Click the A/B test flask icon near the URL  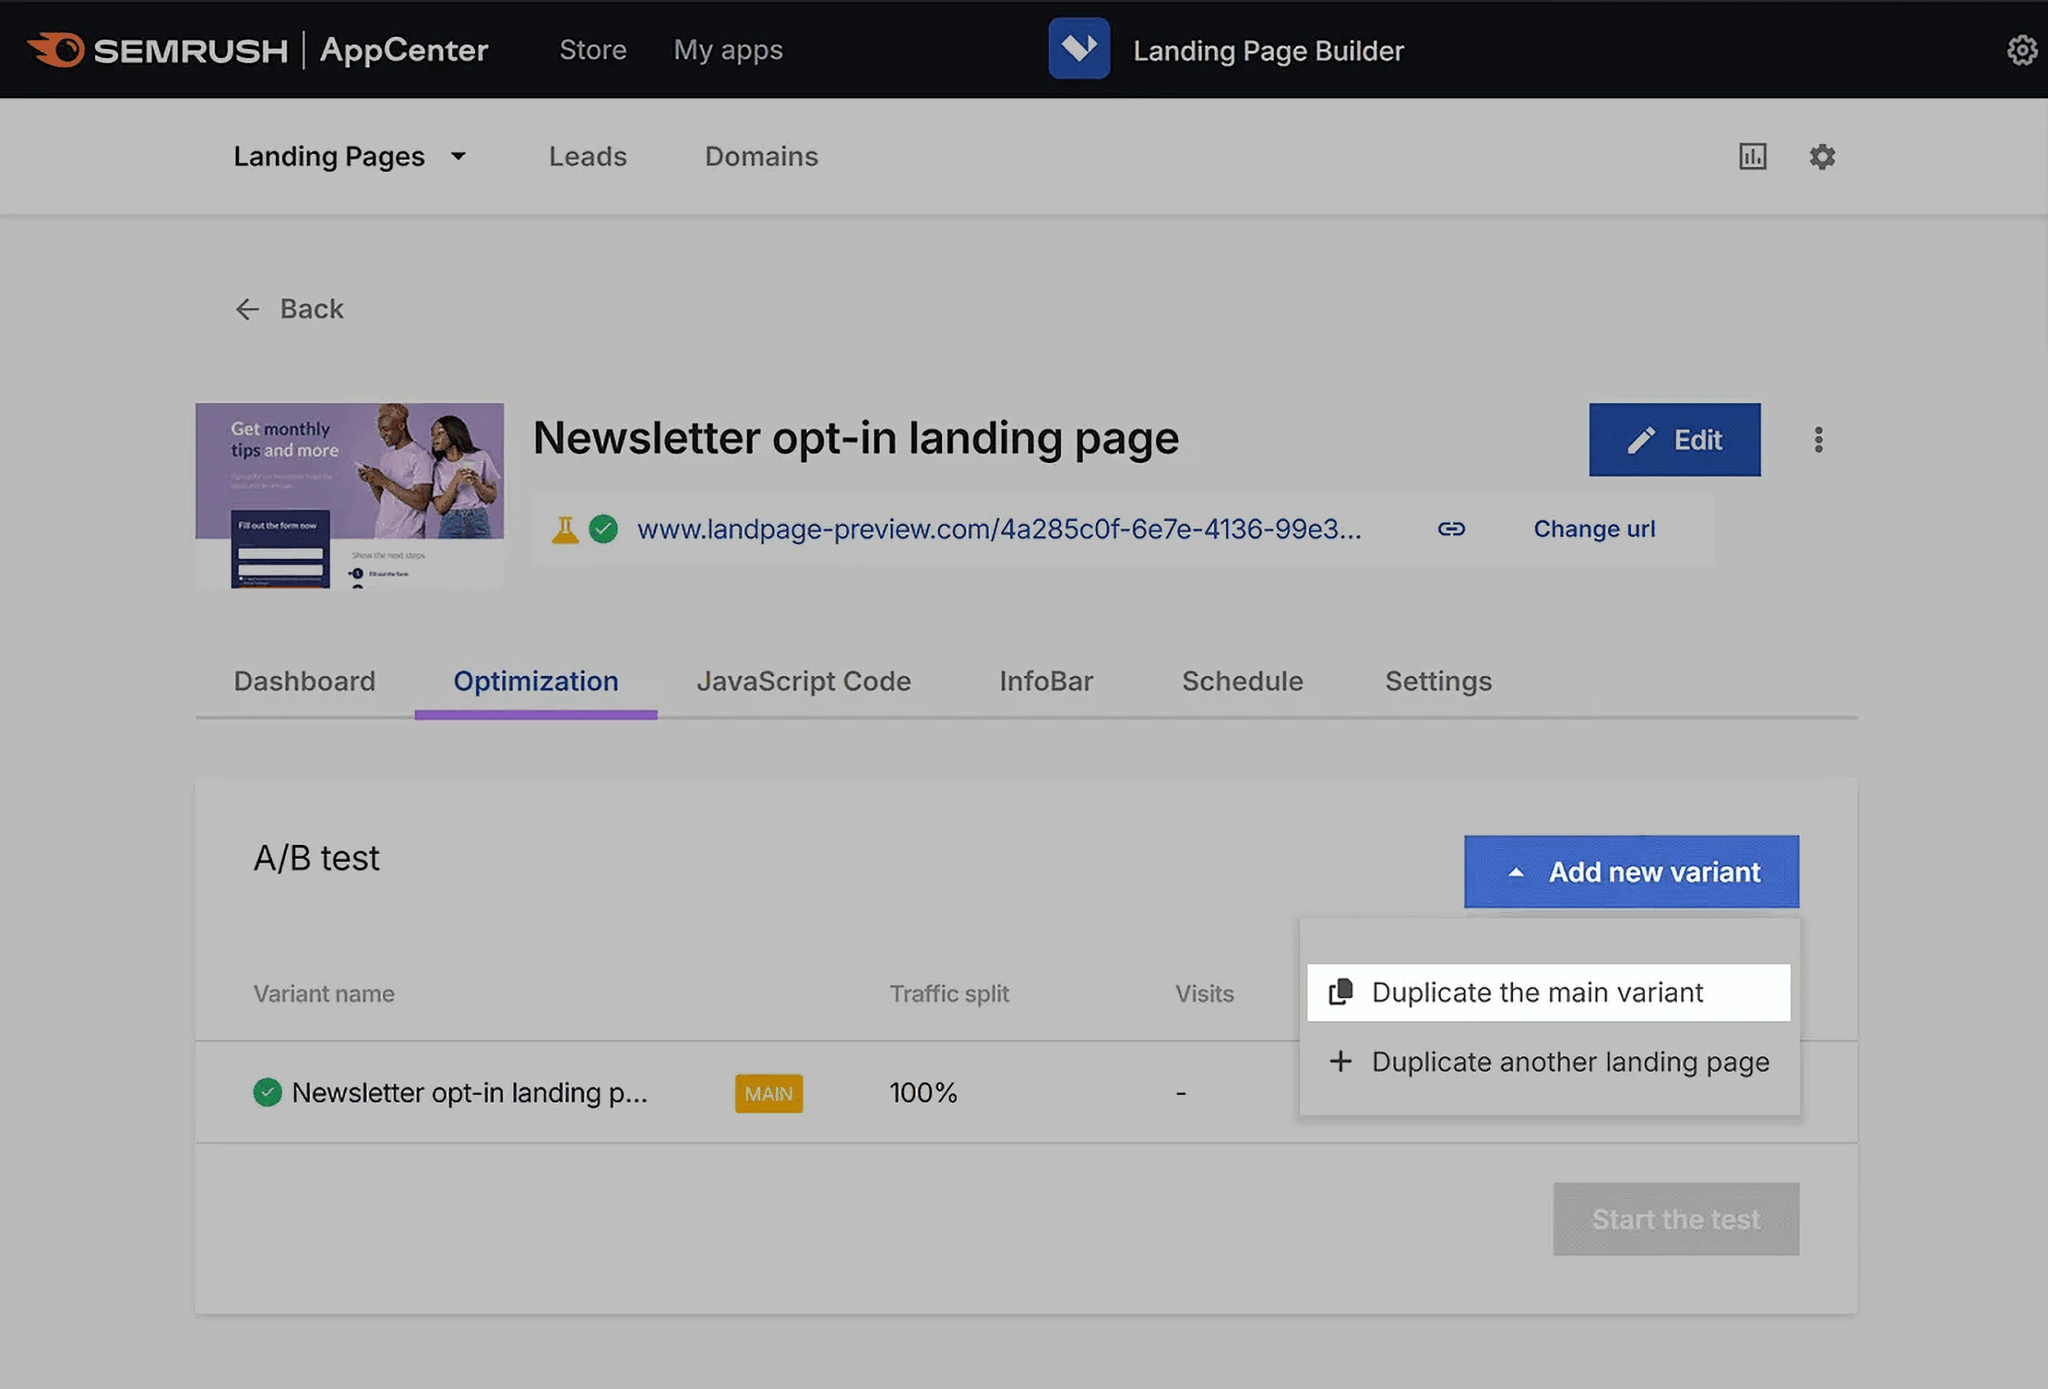pos(565,529)
